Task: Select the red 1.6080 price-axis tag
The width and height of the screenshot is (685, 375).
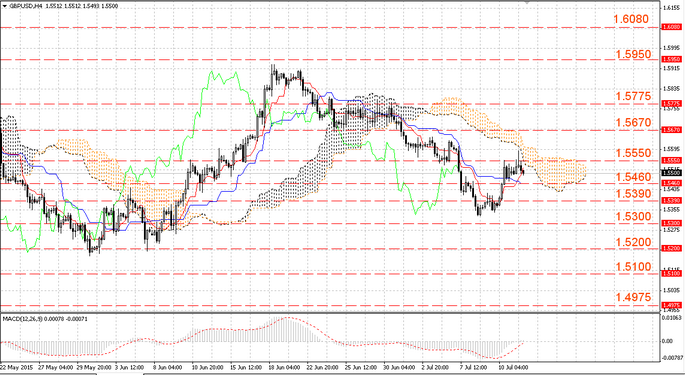Action: [x=671, y=27]
